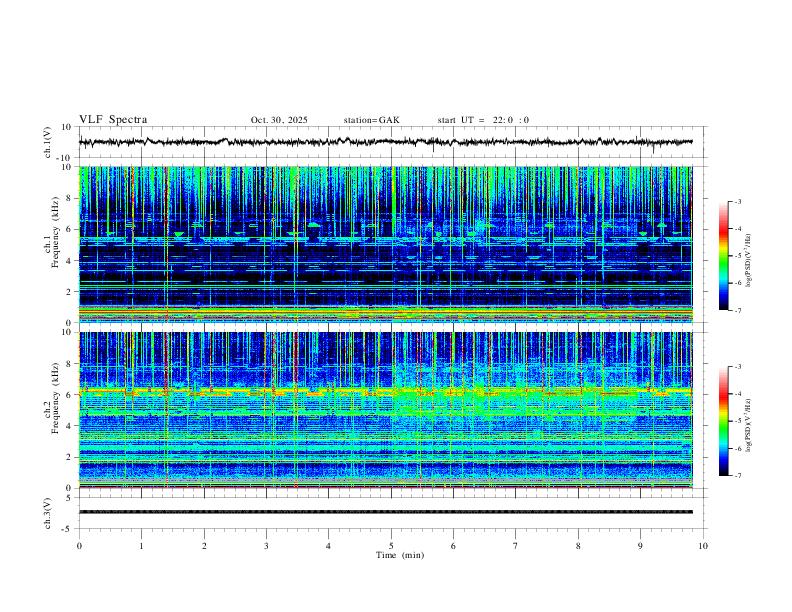Click the "-3" tick on ch.1 colorbar
The height and width of the screenshot is (612, 792).
[x=738, y=201]
